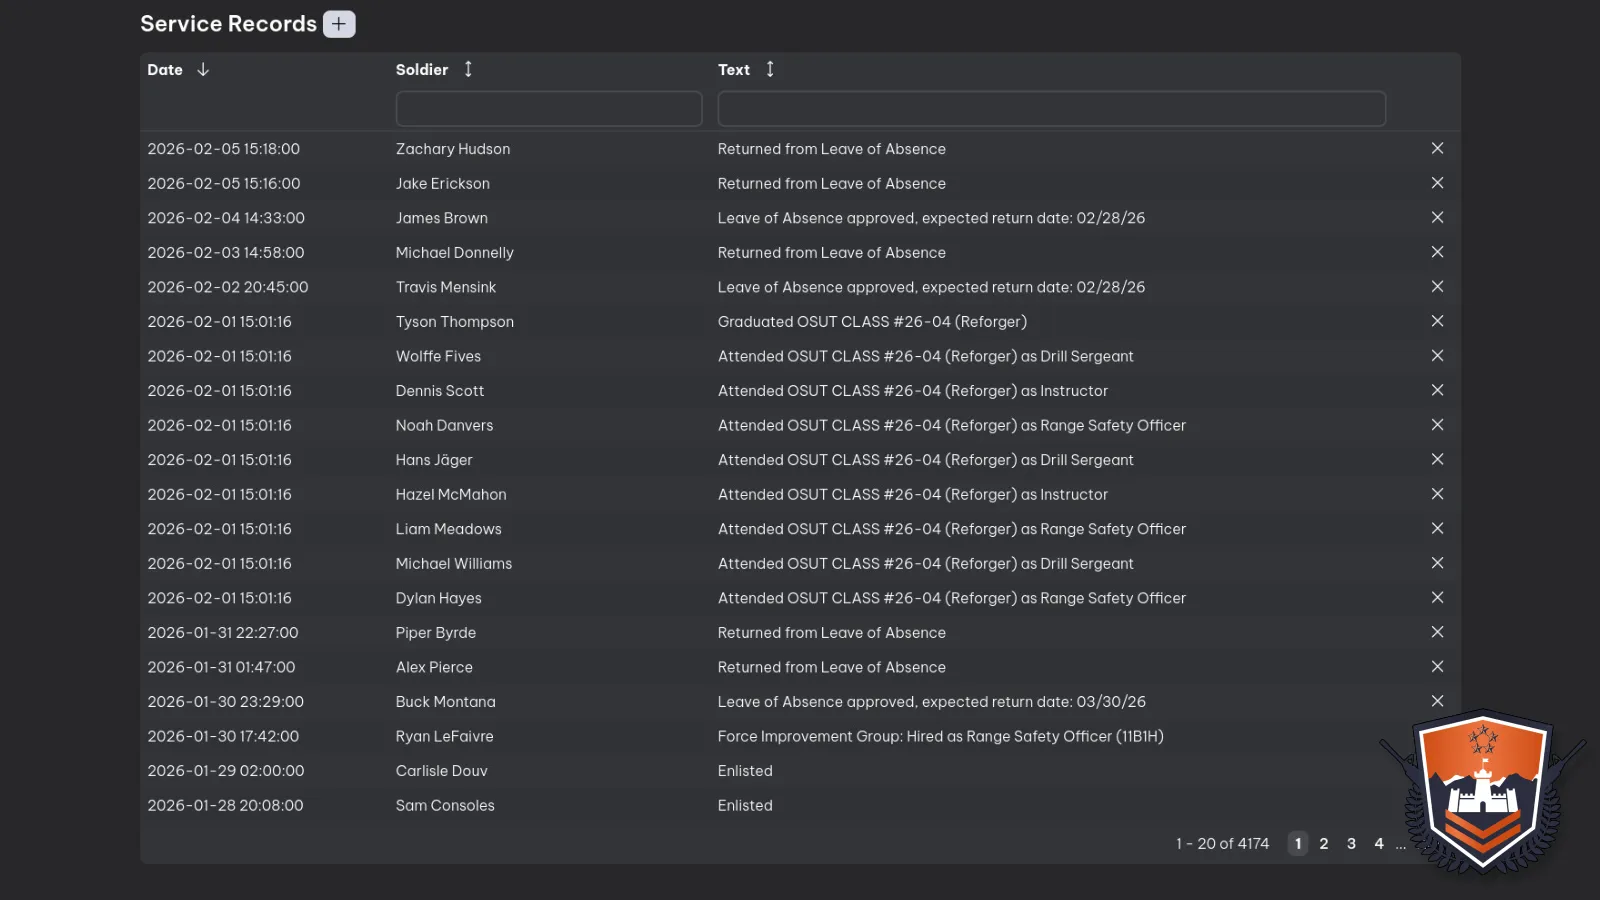The width and height of the screenshot is (1600, 900).
Task: Sort records by the Date arrow icon
Action: tap(203, 69)
